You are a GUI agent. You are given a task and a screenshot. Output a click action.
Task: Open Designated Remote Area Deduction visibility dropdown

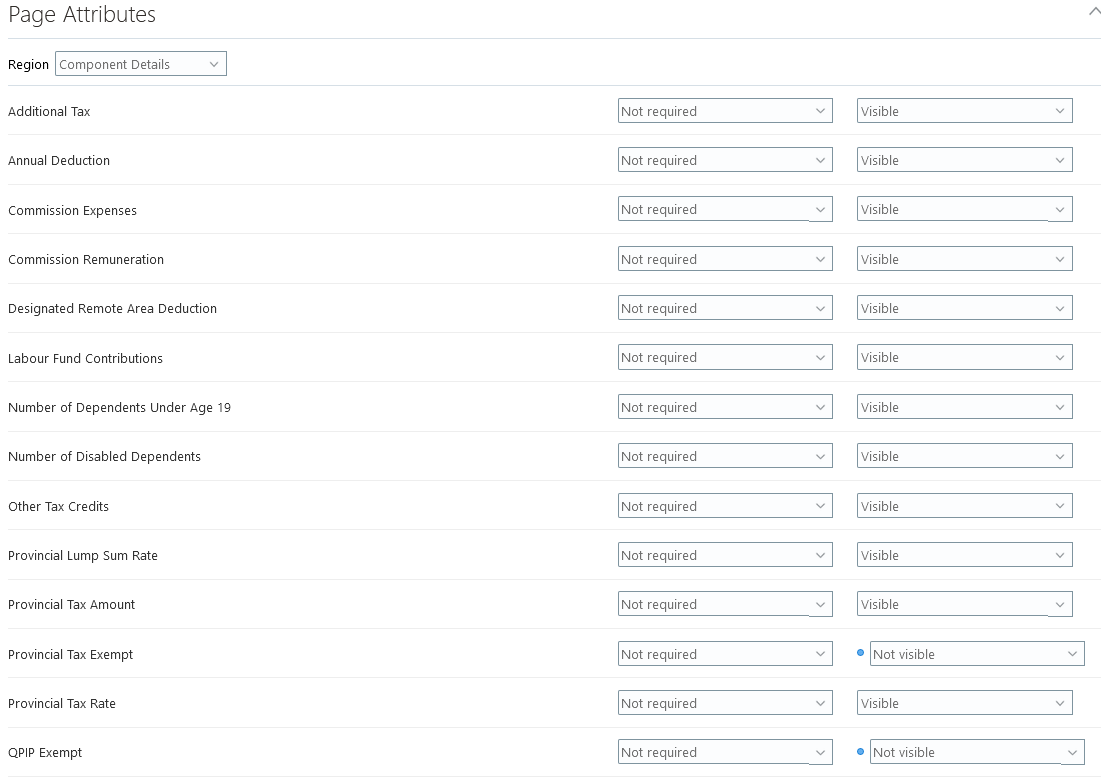click(x=964, y=308)
